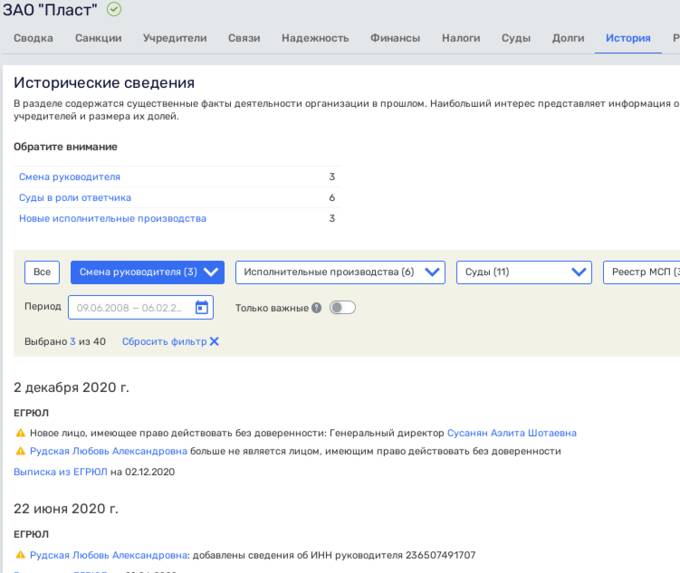Open the Новые исполнительные производства link

pyautogui.click(x=113, y=219)
